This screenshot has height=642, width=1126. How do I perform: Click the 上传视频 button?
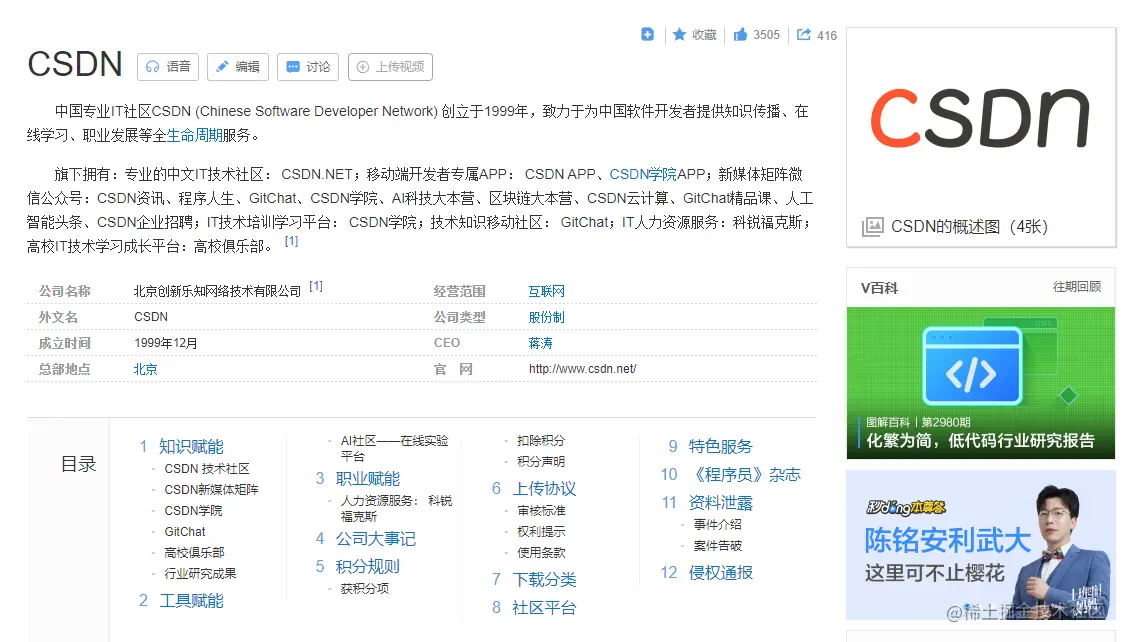point(390,67)
